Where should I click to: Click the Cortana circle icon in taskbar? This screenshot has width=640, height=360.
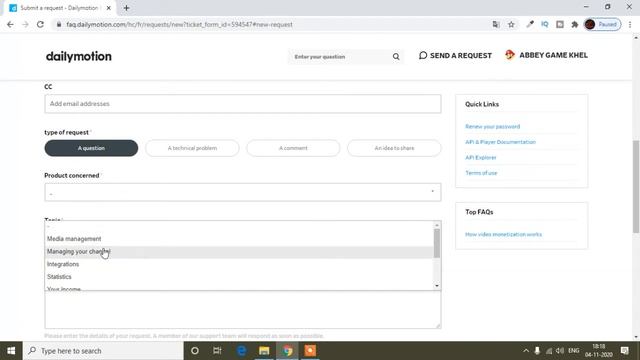click(195, 351)
